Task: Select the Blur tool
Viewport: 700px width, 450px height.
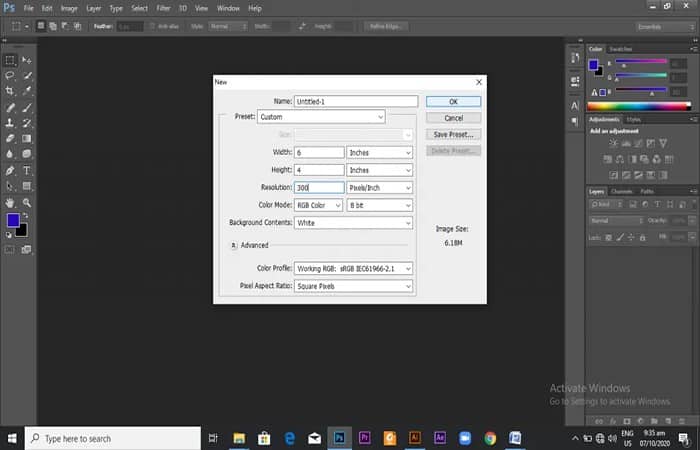Action: coord(10,154)
